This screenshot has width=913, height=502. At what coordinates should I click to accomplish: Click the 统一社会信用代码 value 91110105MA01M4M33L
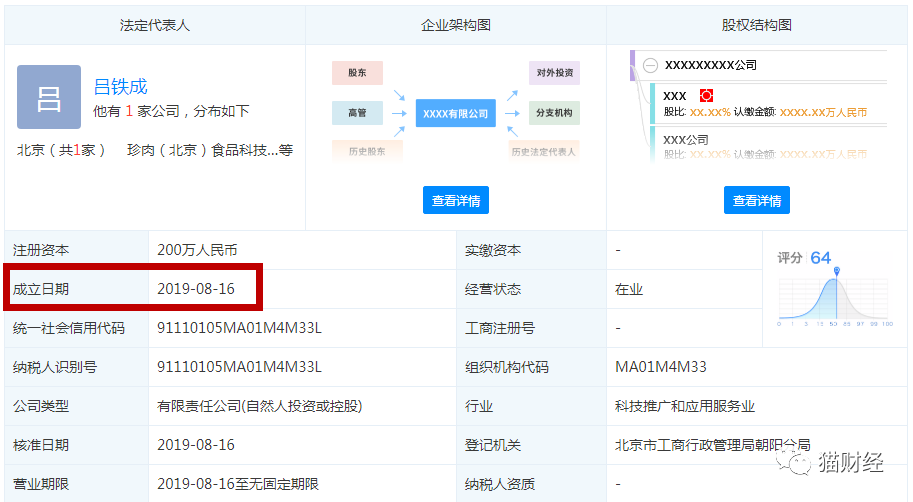click(239, 328)
